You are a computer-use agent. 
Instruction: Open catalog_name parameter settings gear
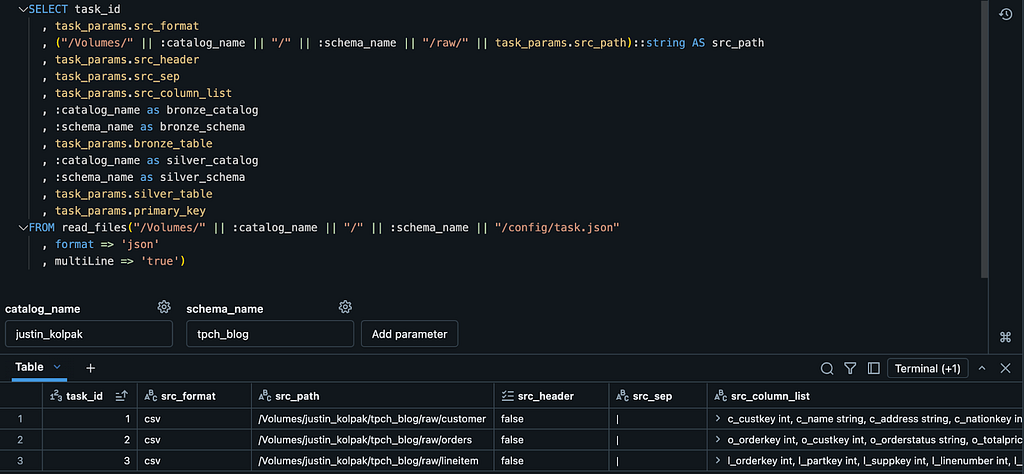[164, 307]
